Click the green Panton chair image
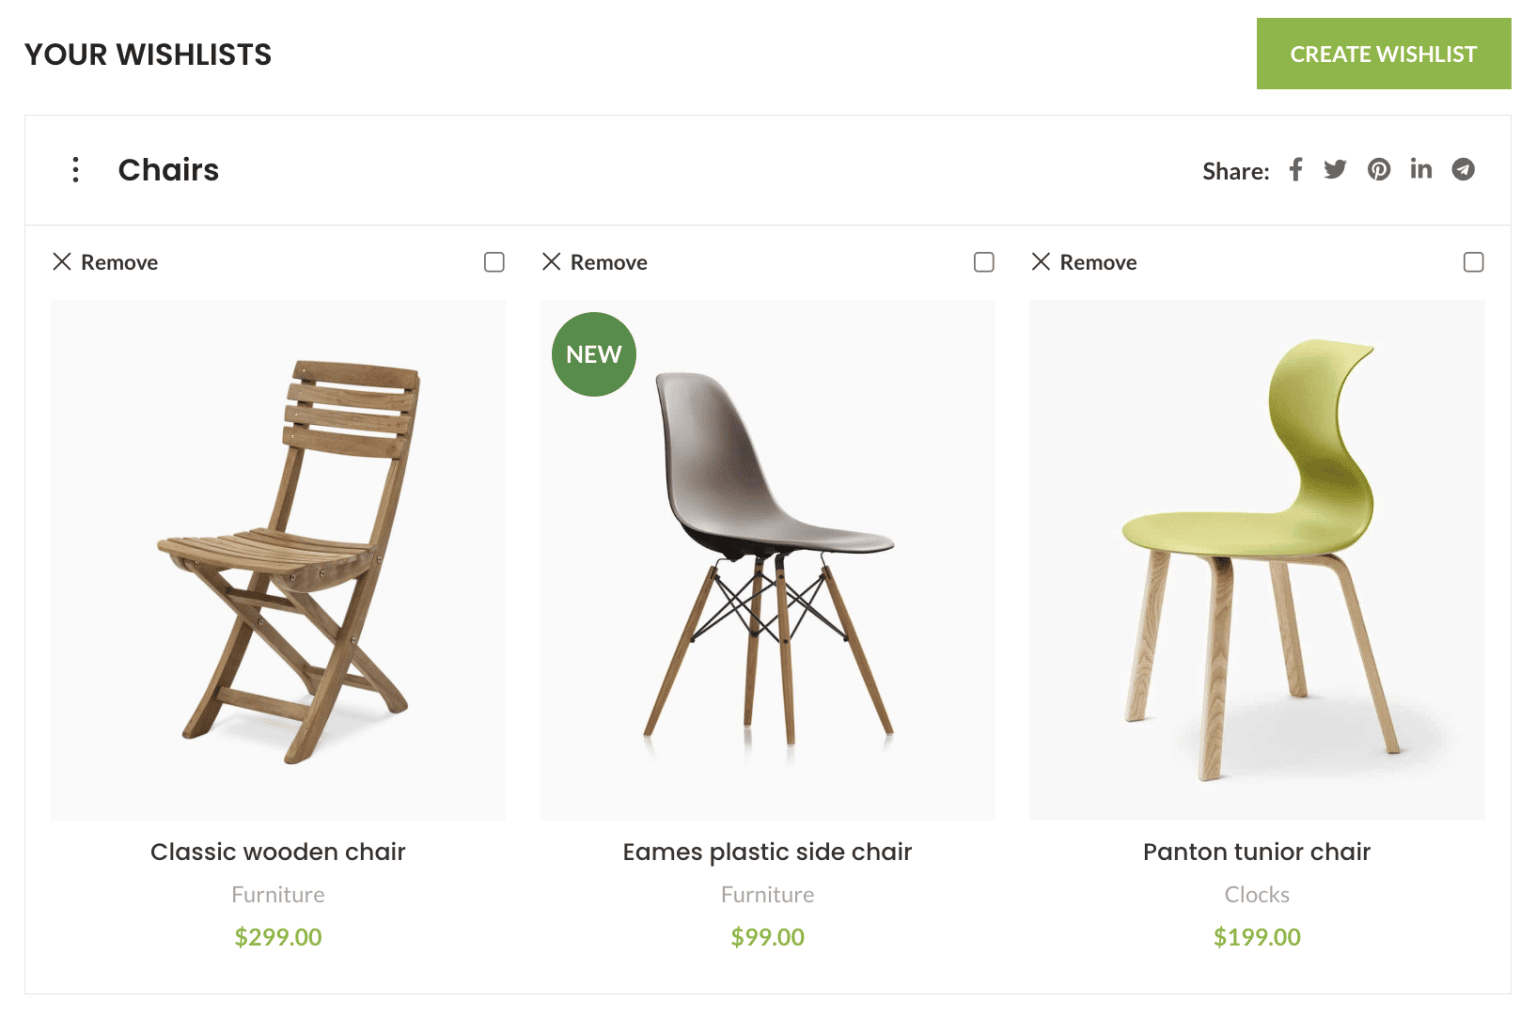 pos(1256,560)
